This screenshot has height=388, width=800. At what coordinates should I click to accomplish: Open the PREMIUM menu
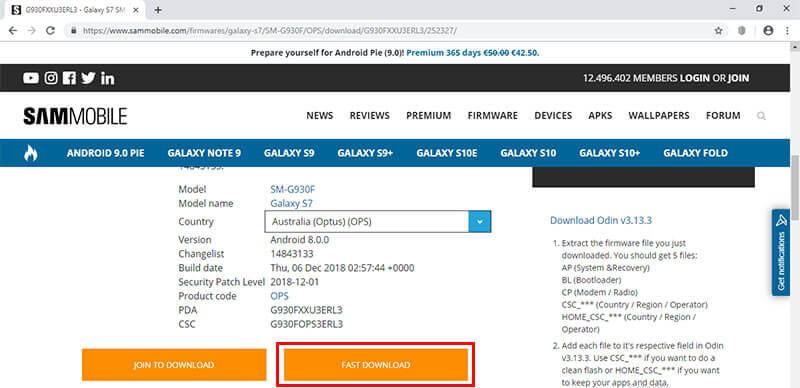pos(429,115)
